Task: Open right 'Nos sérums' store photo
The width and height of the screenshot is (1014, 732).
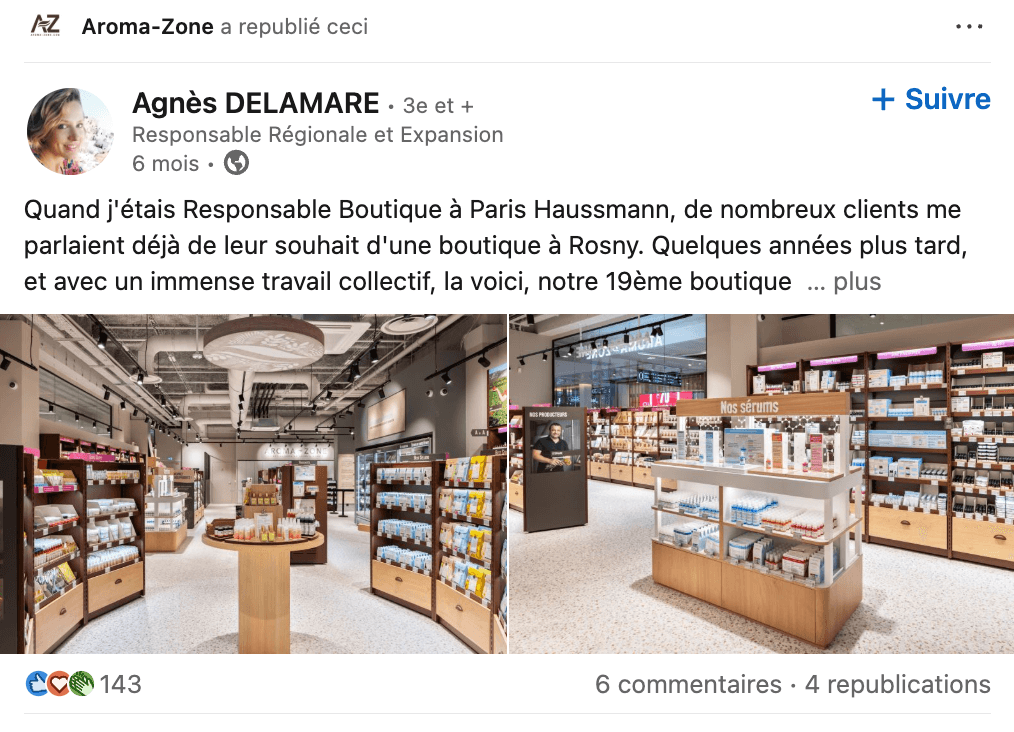Action: [762, 484]
